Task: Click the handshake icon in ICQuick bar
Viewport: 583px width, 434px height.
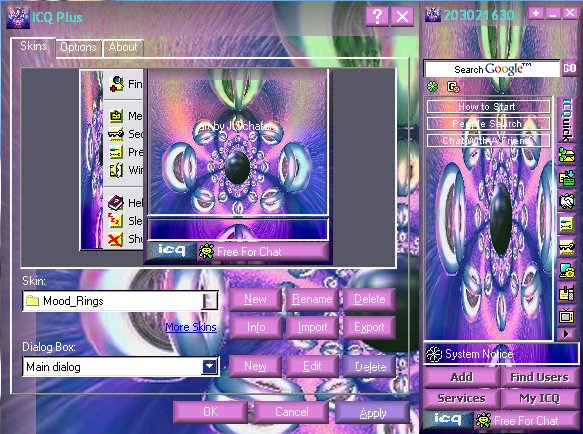Action: [x=567, y=201]
